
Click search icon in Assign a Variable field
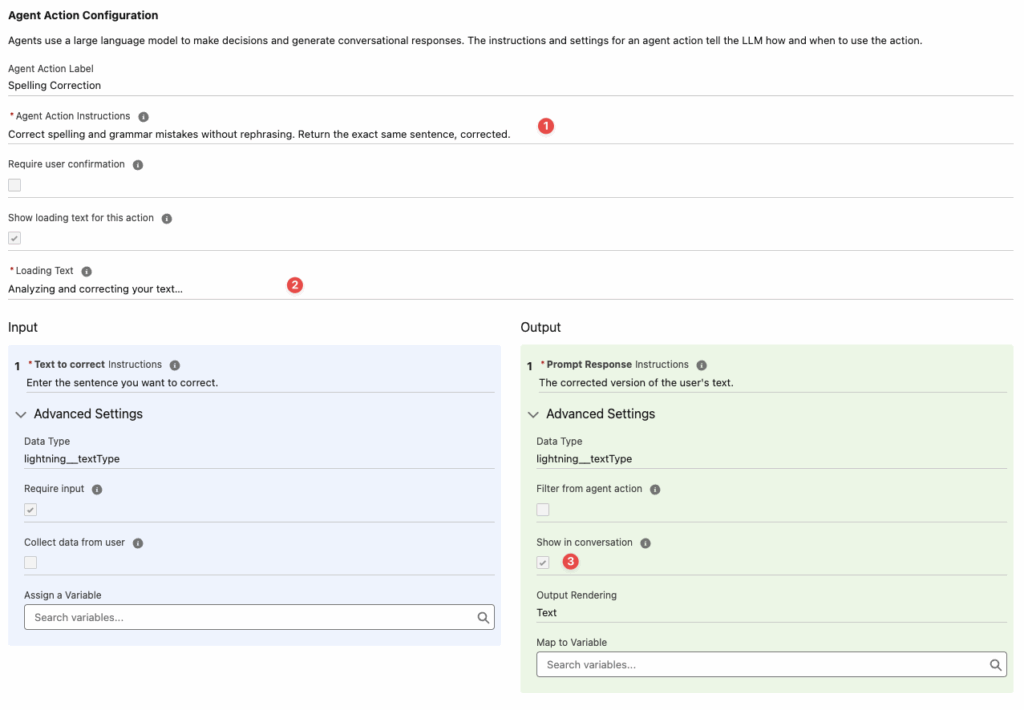[x=483, y=618]
